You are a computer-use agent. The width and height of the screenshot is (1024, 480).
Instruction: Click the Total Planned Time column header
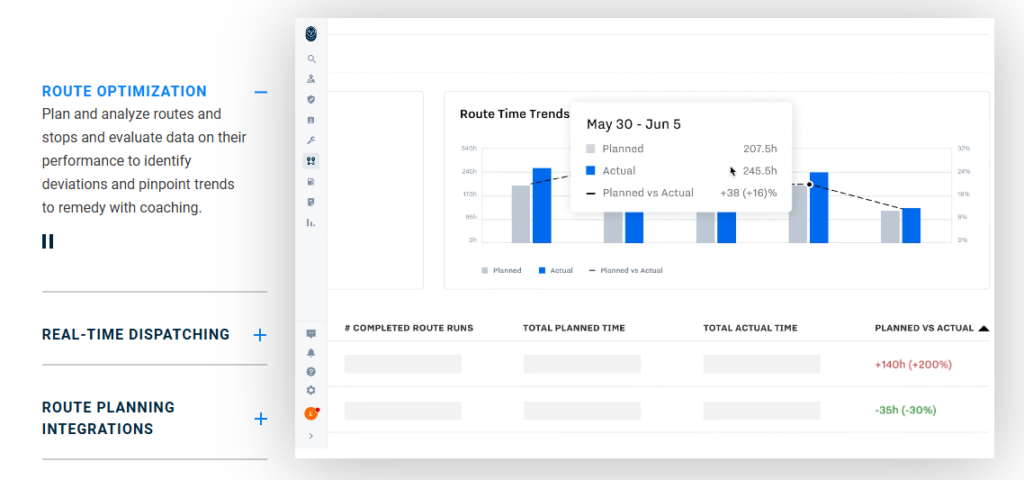574,328
